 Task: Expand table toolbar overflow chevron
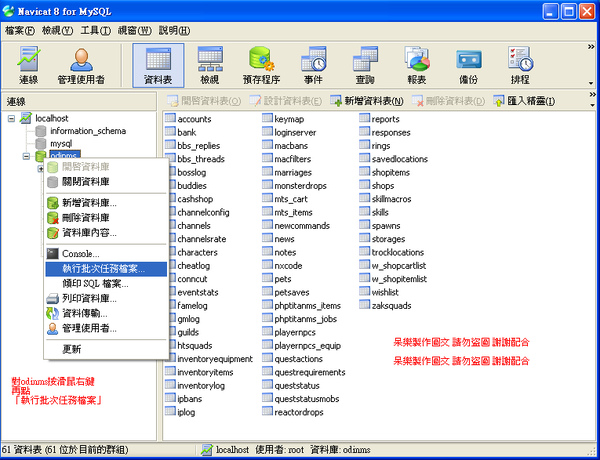pos(592,95)
